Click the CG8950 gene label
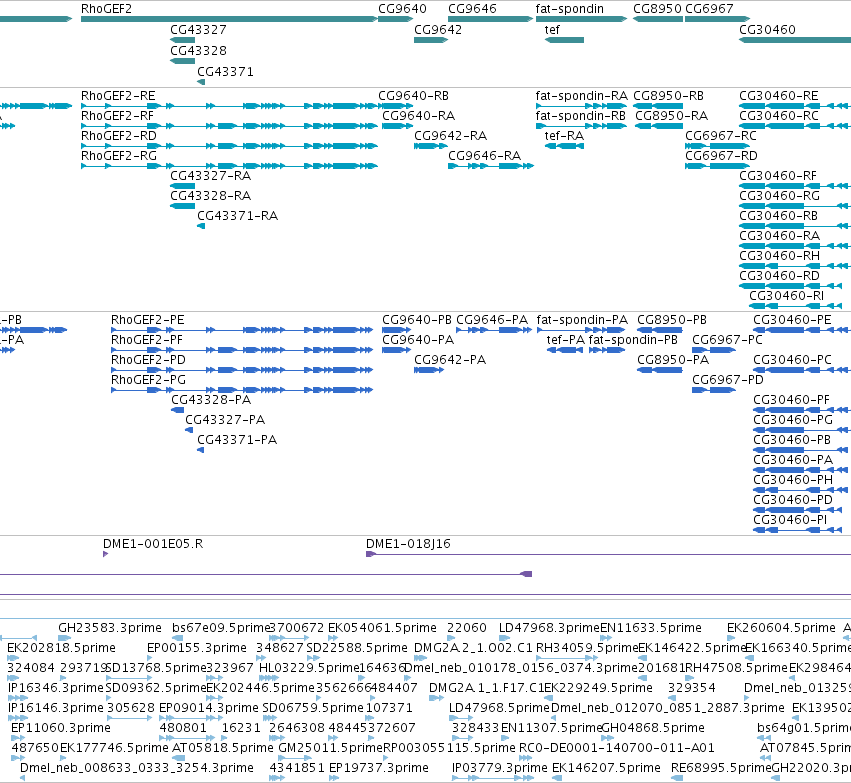Image resolution: width=851 pixels, height=783 pixels. [657, 9]
